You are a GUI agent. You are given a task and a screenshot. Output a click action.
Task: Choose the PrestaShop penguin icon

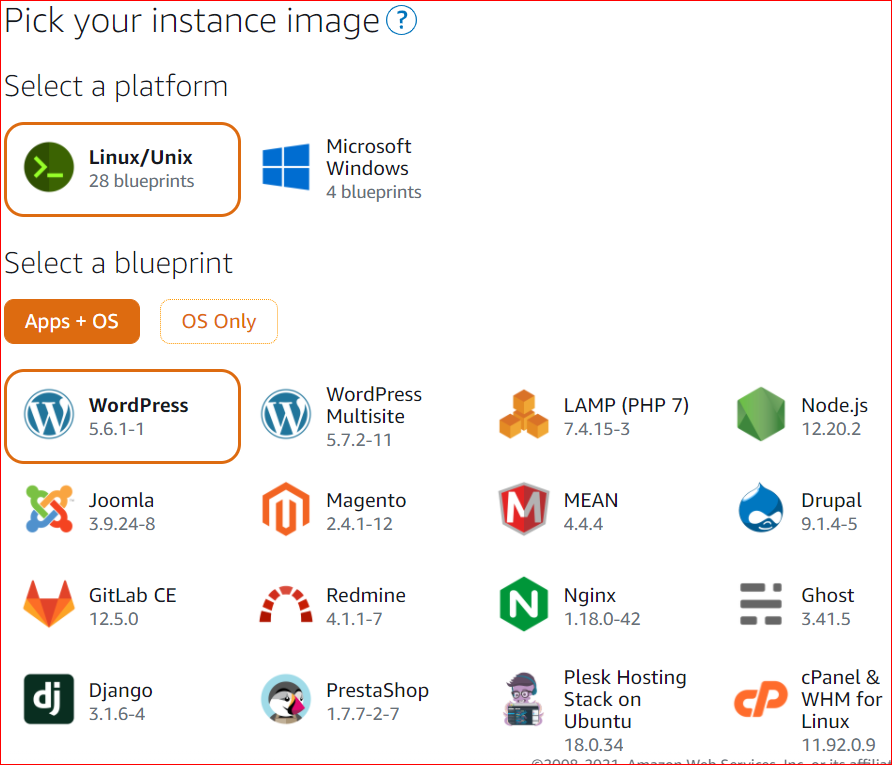click(286, 699)
